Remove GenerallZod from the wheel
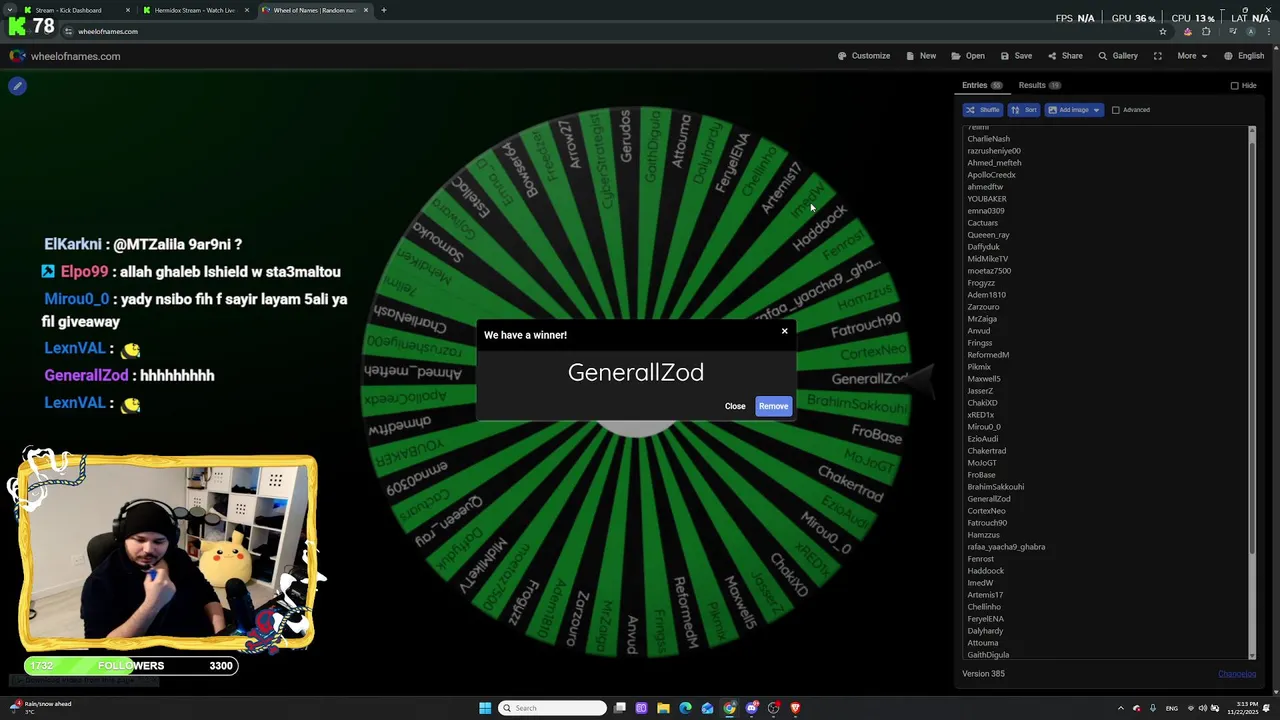Viewport: 1280px width, 720px height. 773,406
